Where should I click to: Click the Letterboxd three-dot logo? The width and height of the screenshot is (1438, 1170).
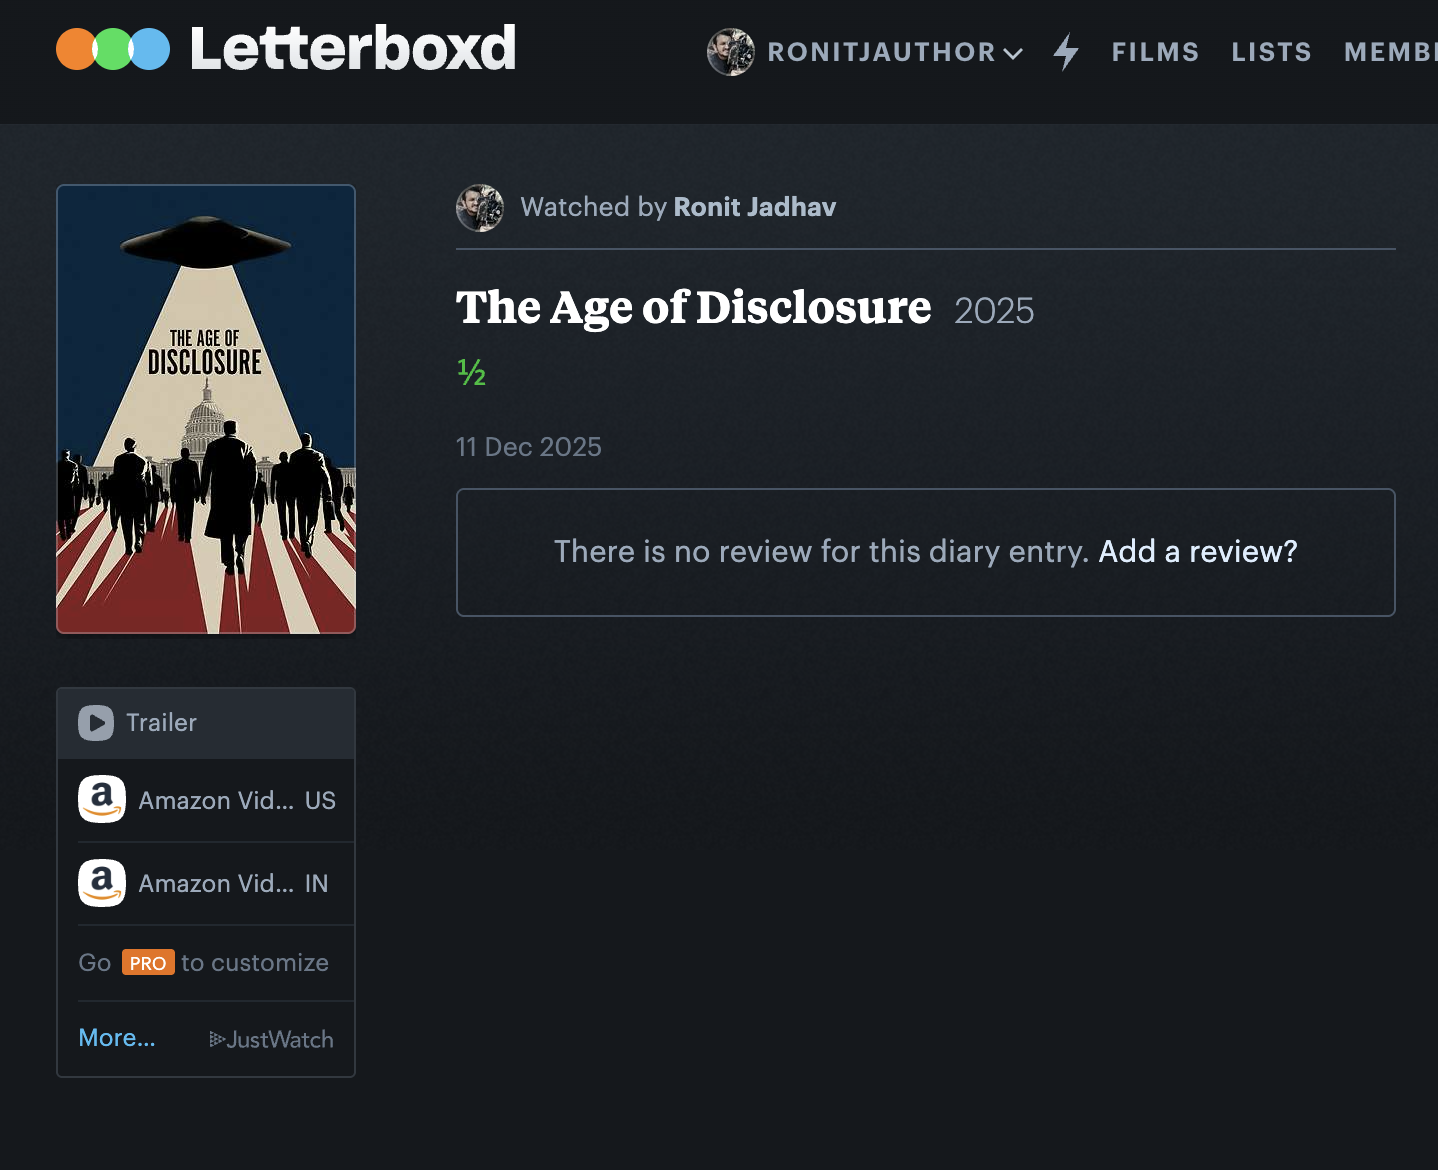pyautogui.click(x=113, y=49)
